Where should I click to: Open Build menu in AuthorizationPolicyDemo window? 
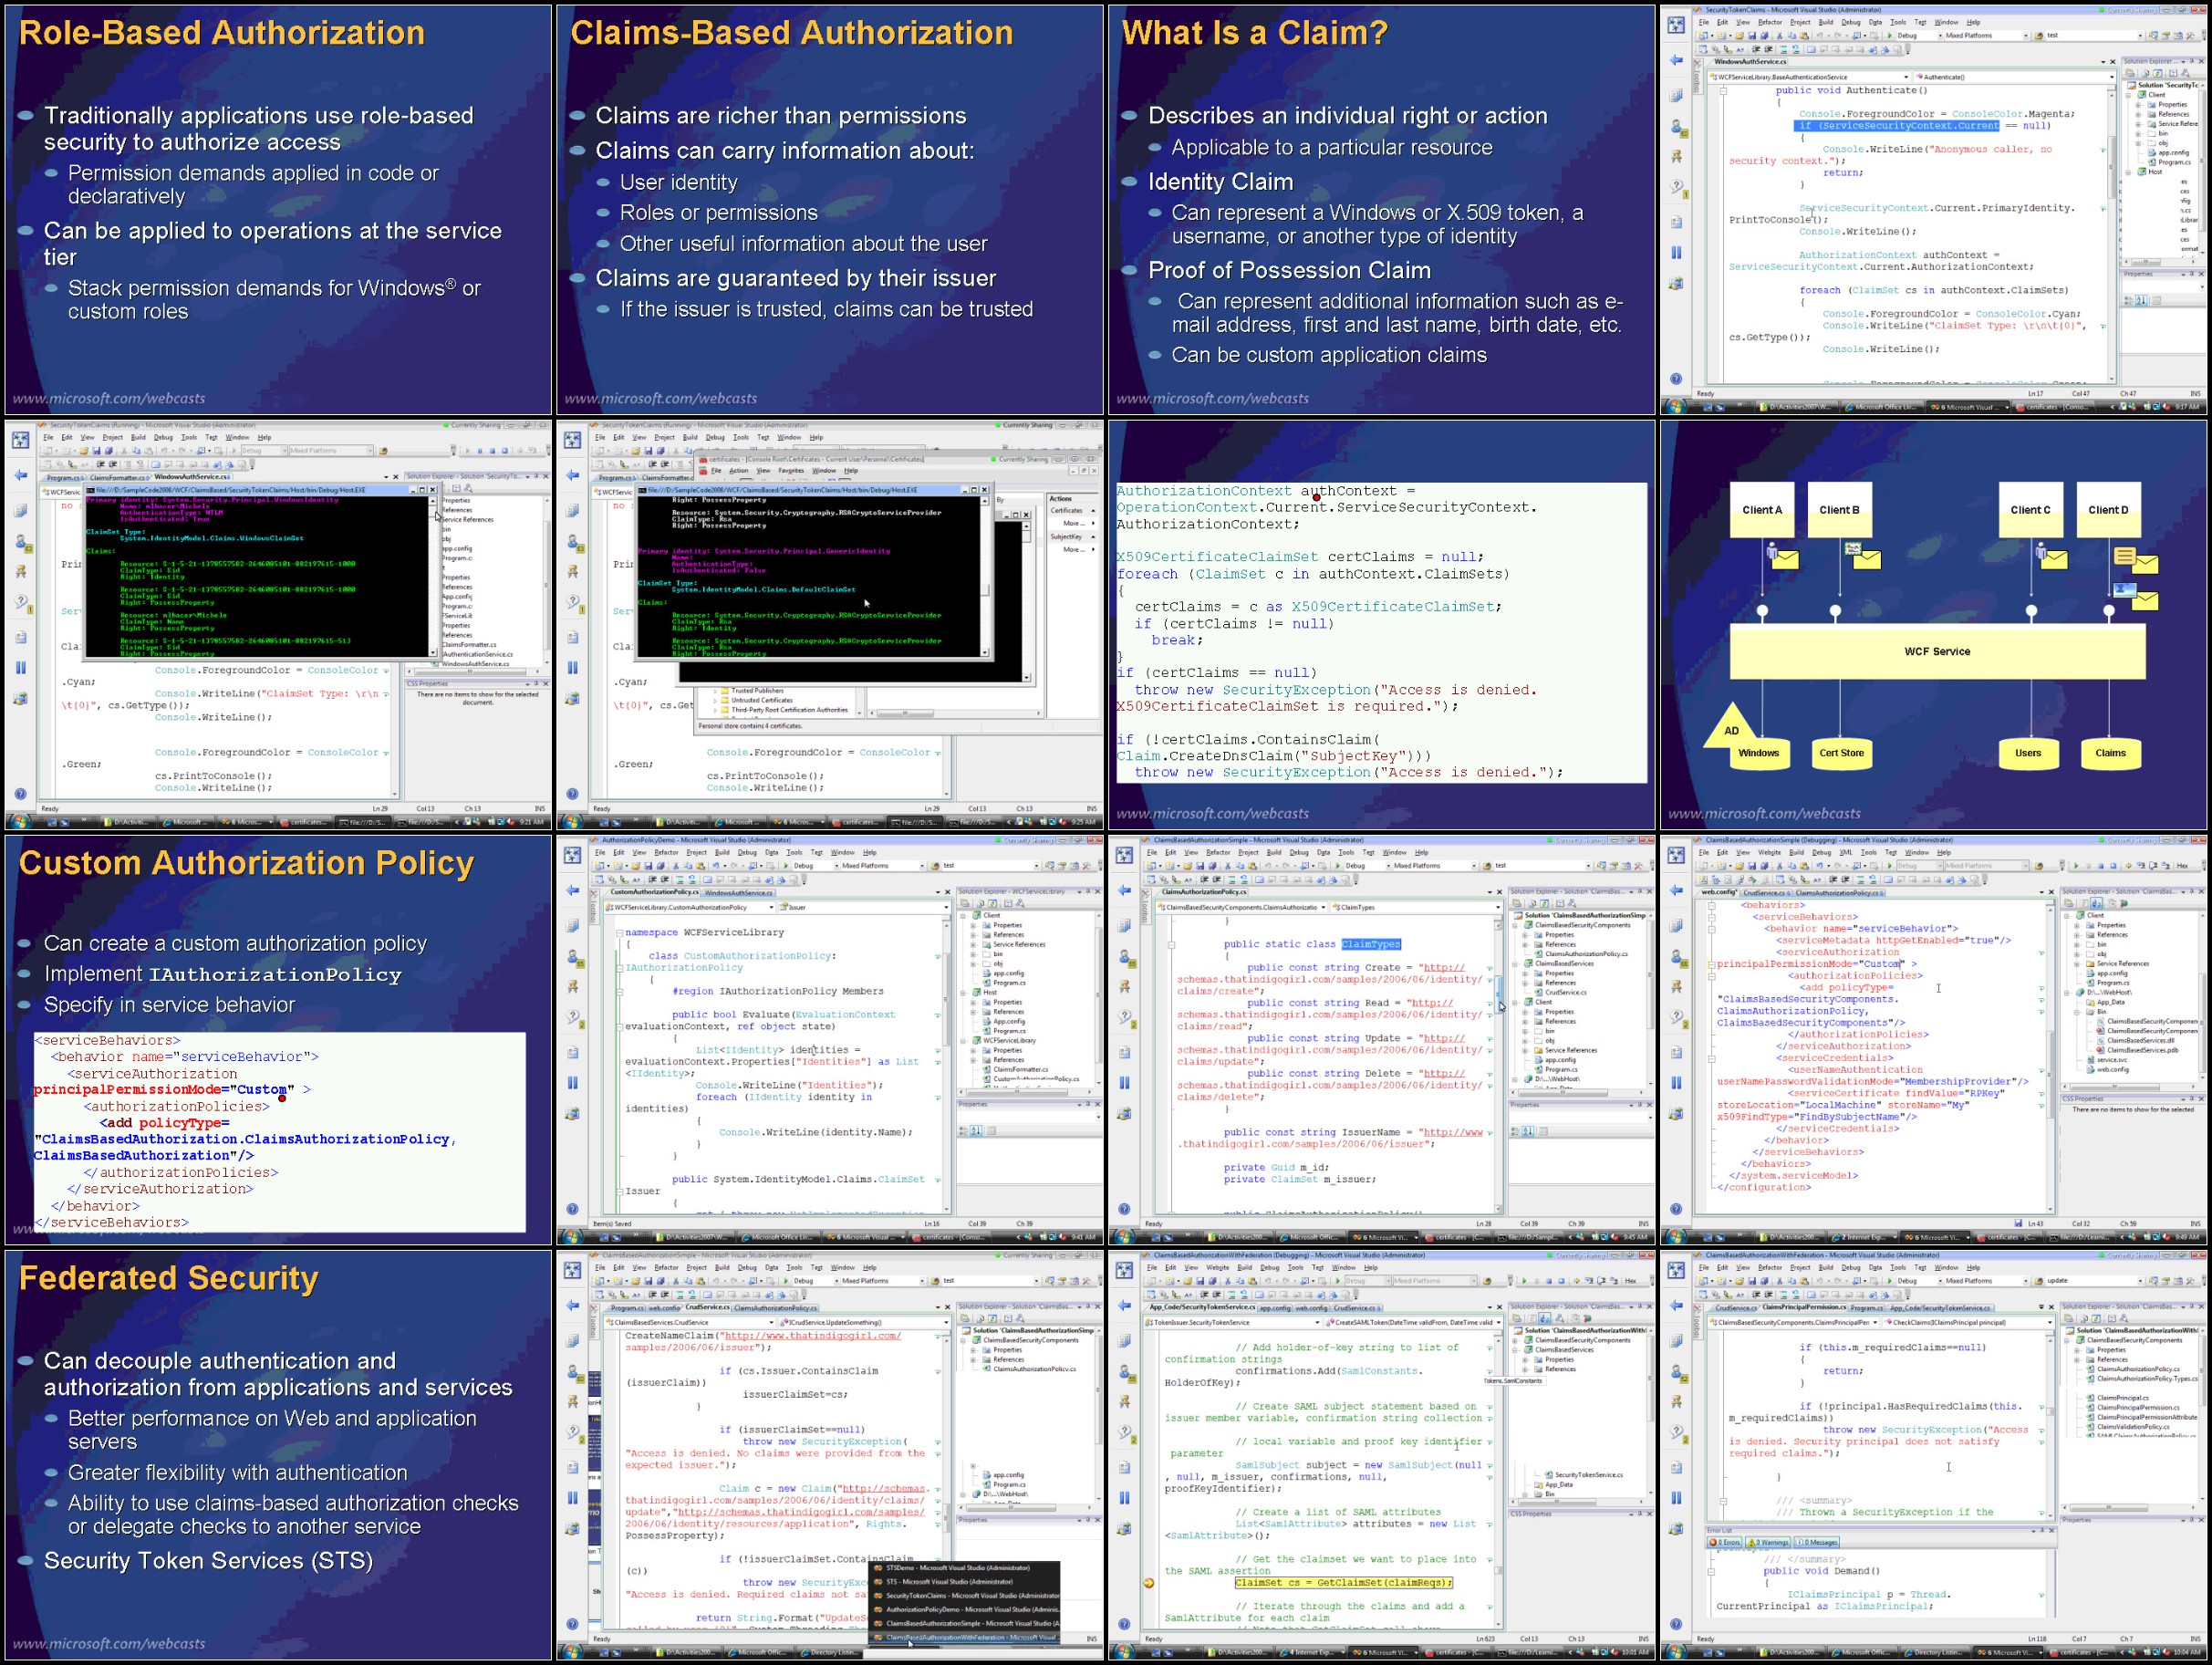pyautogui.click(x=722, y=853)
